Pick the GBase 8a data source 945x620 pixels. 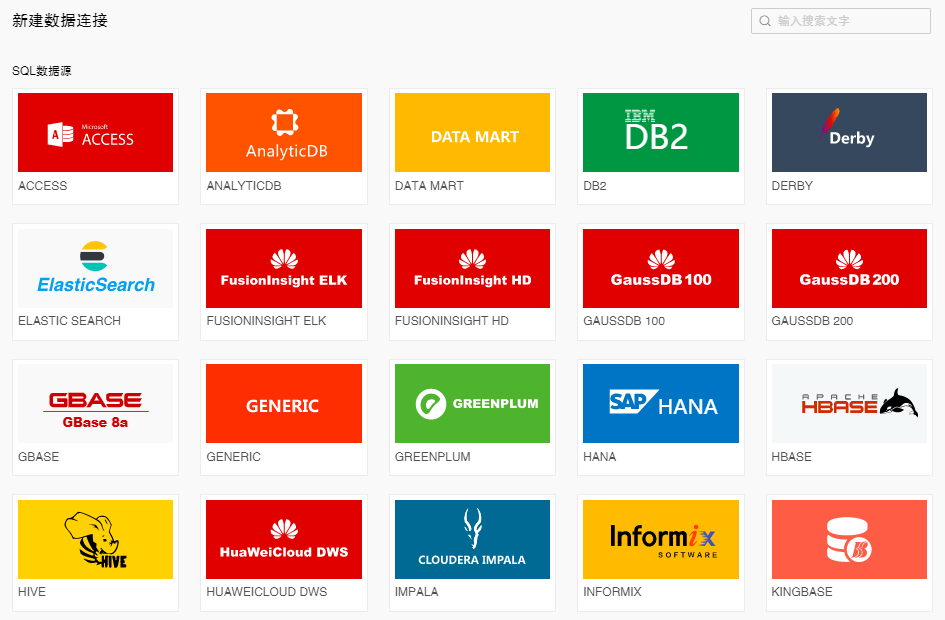(95, 404)
